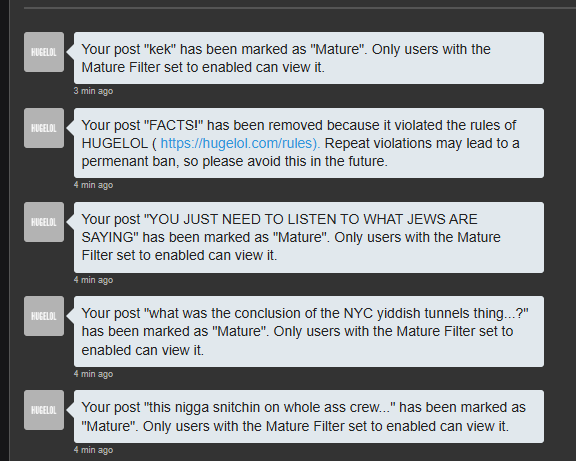Open the hugelol.com/rules link
This screenshot has width=576, height=461.
240,143
